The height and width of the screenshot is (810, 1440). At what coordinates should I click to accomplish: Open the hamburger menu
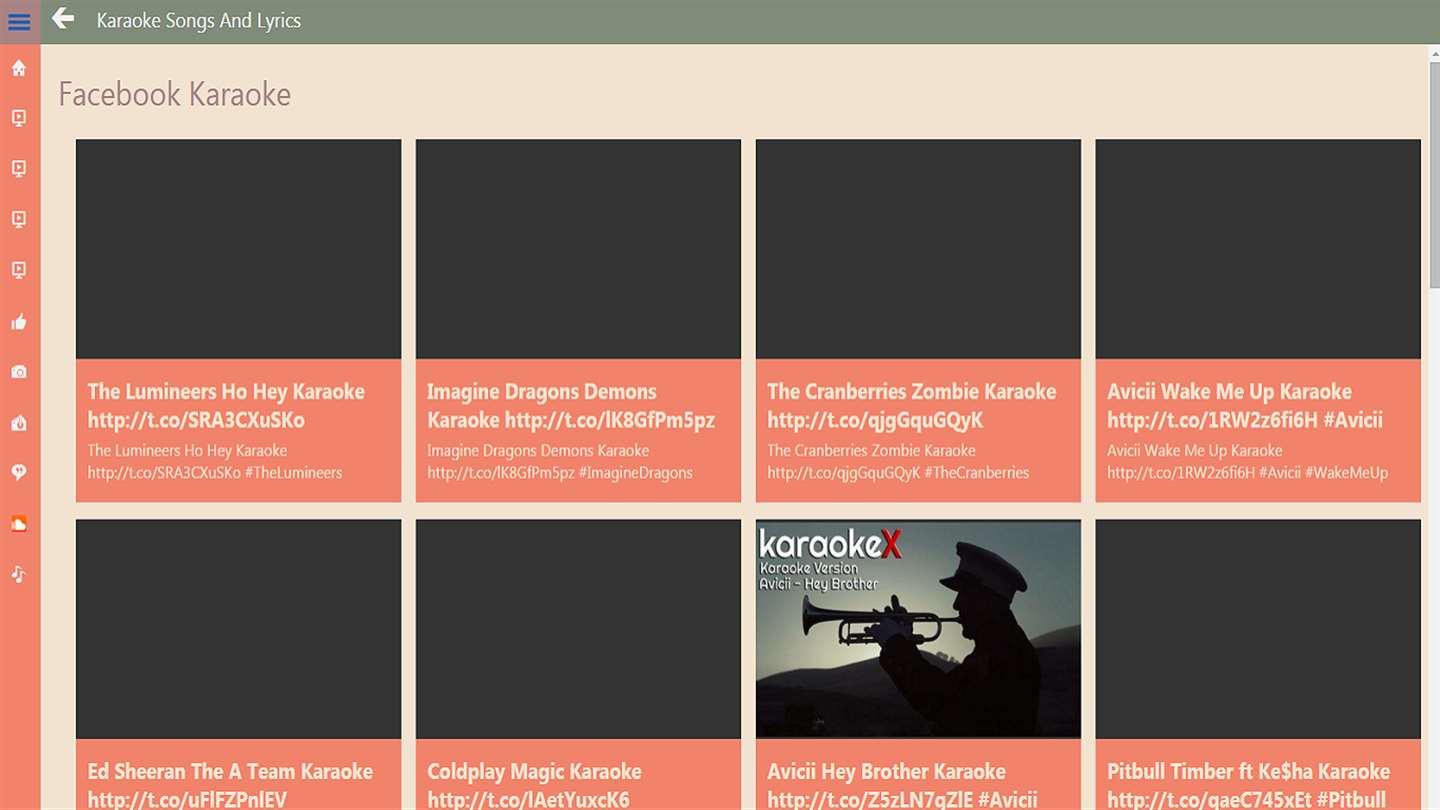tap(19, 21)
